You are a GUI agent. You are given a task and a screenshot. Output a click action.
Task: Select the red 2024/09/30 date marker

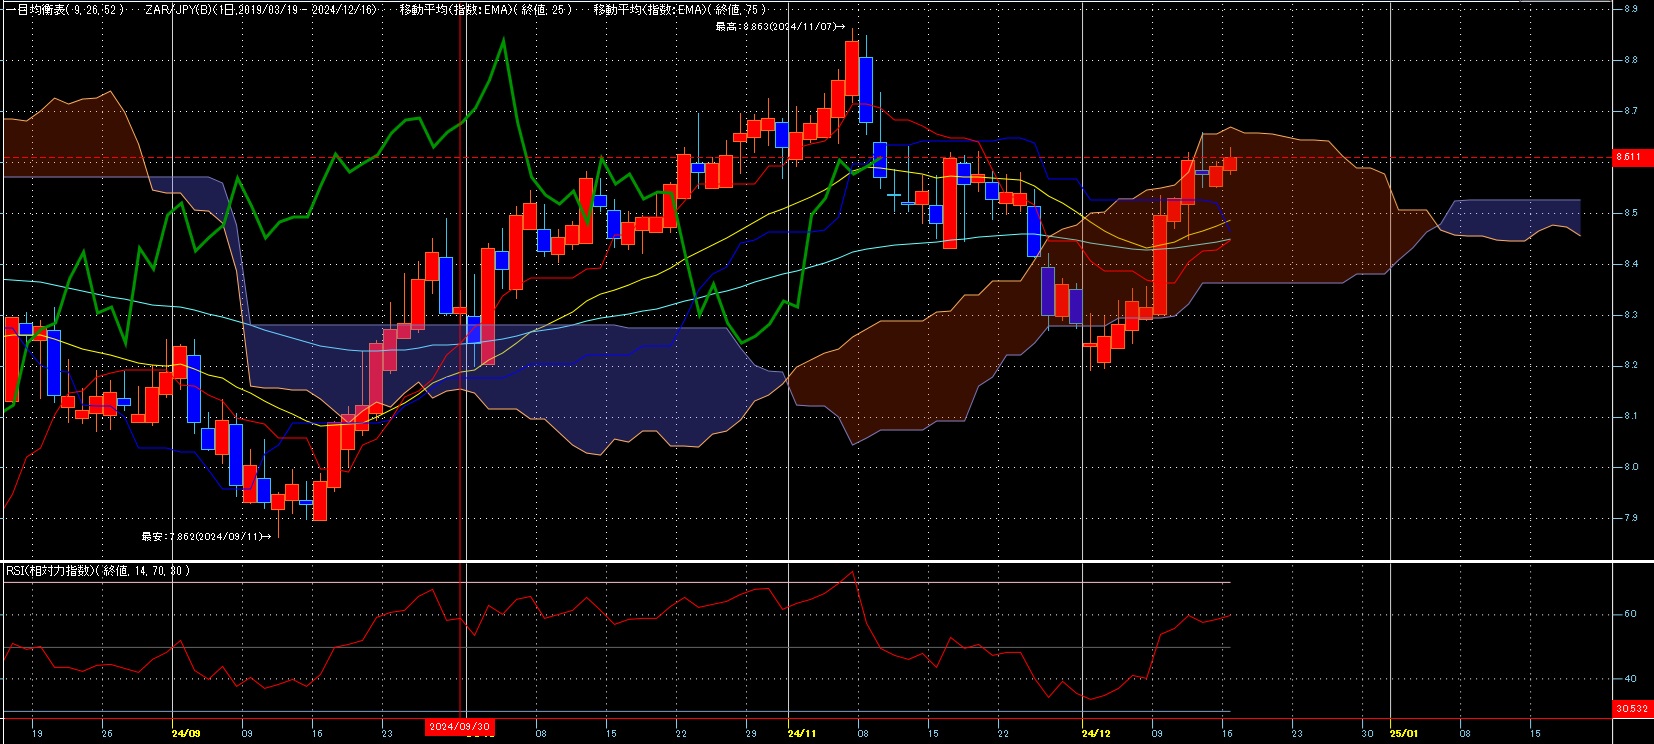click(x=459, y=727)
